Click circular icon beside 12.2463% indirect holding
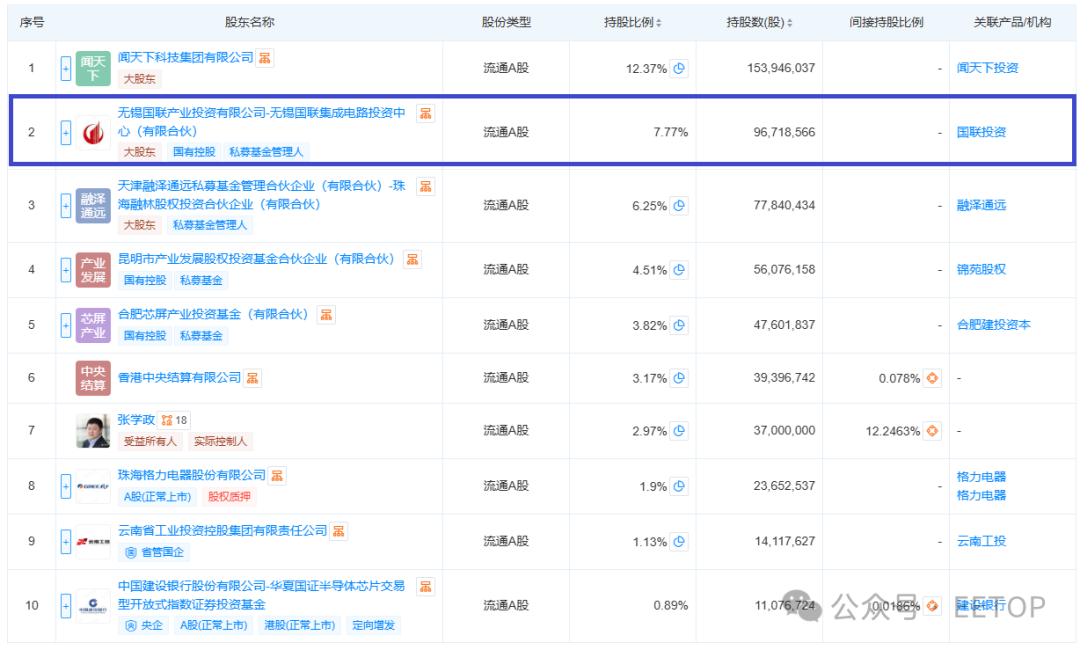Viewport: 1080px width, 650px height. tap(931, 431)
